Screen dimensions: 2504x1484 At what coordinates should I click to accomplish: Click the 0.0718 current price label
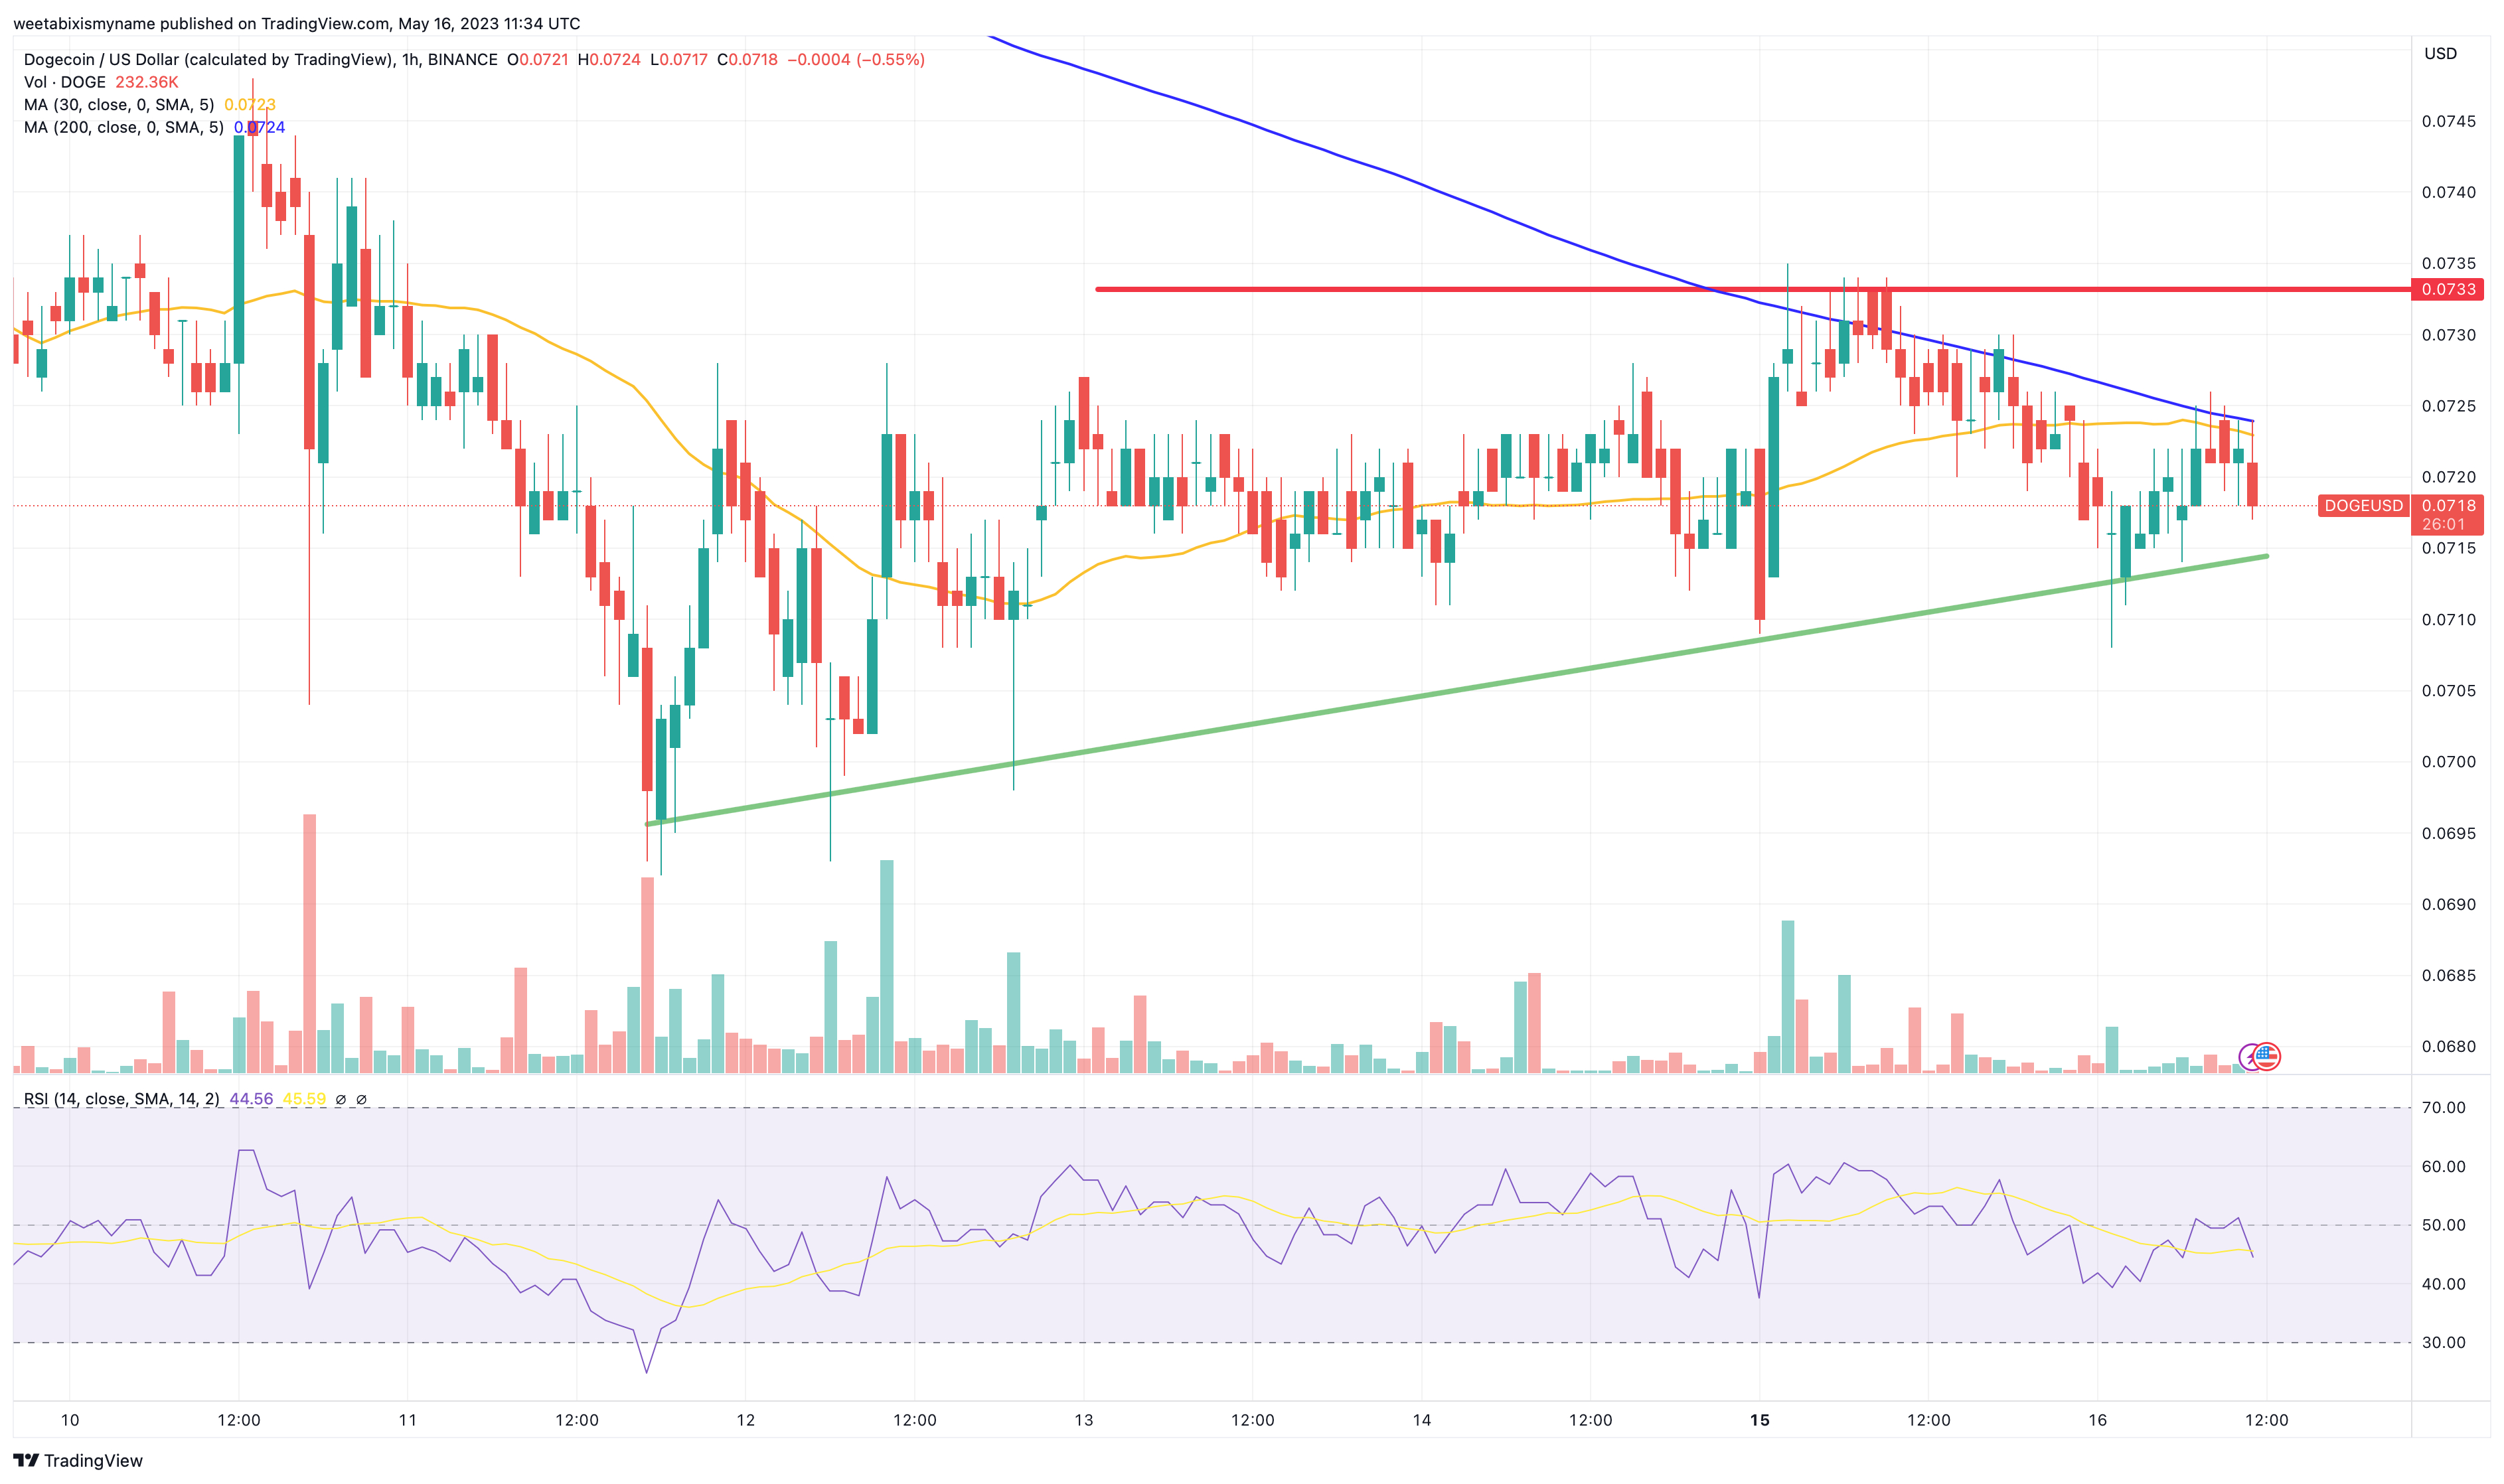pyautogui.click(x=2448, y=505)
